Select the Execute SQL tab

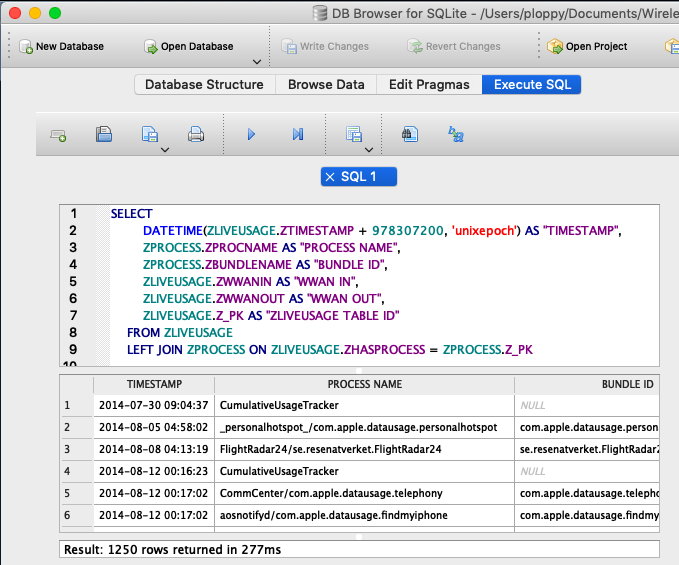tap(532, 84)
